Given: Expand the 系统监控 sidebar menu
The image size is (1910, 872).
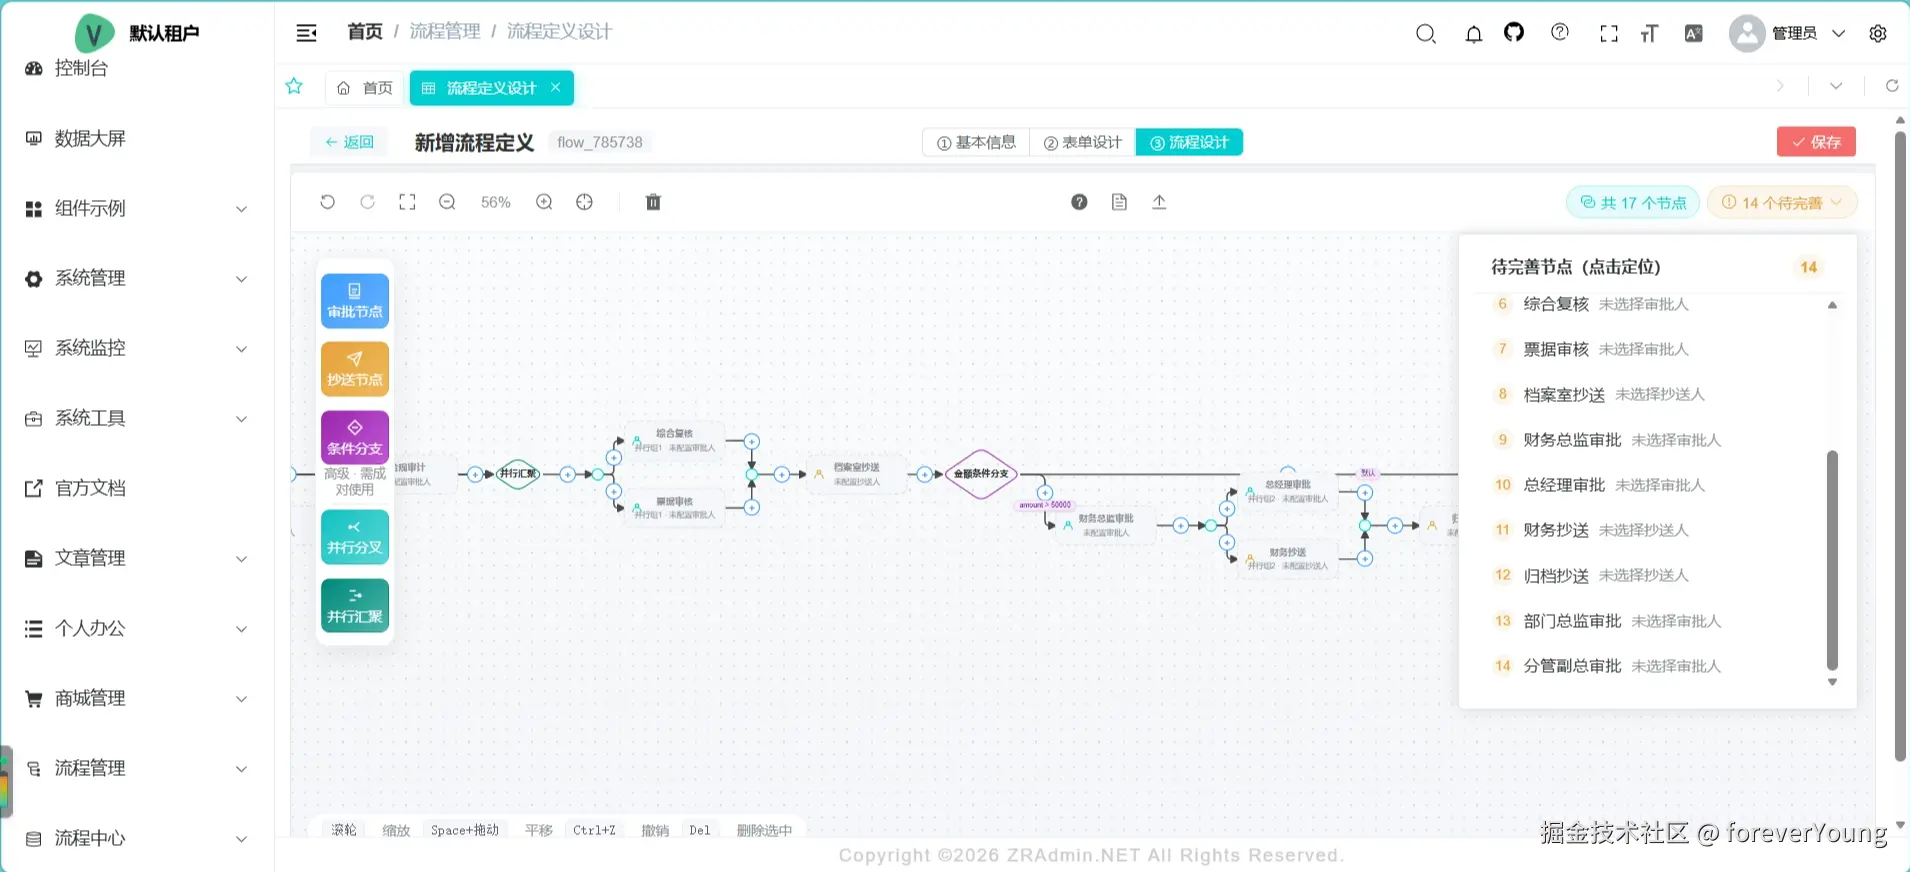Looking at the screenshot, I should coord(136,348).
